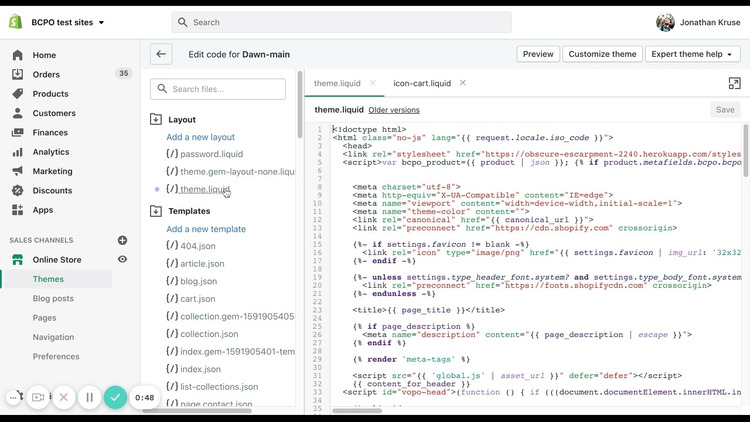The image size is (750, 422).
Task: Switch to the icon-cart.liquid tab
Action: click(422, 84)
